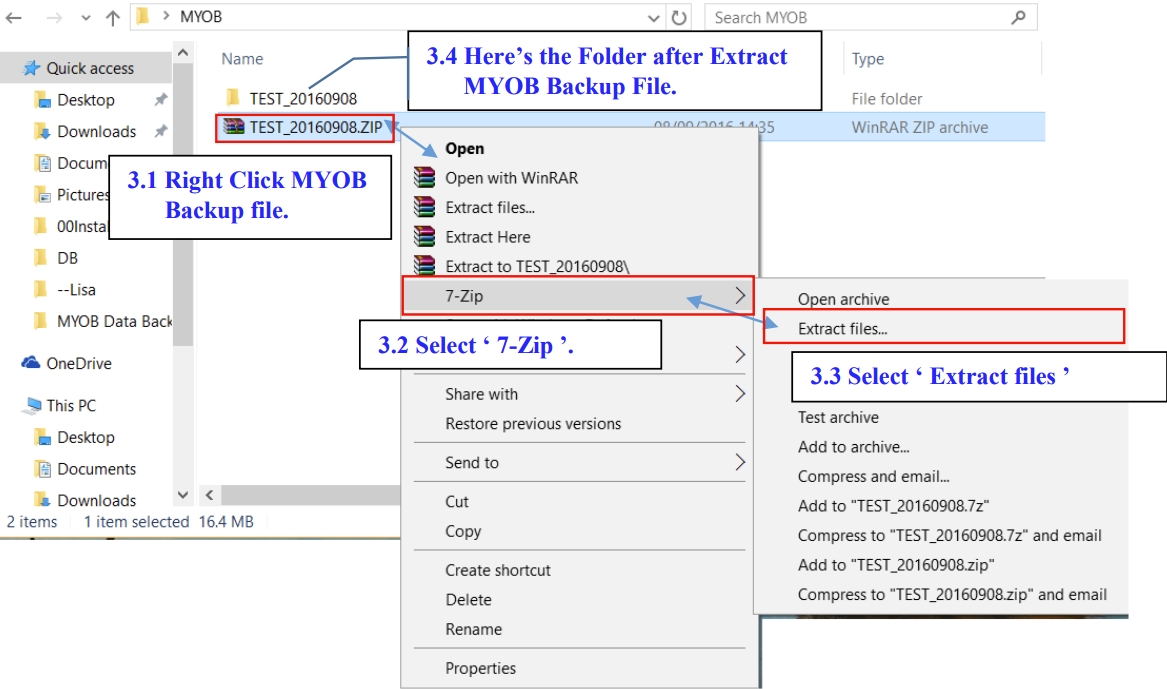Click the WinRAR icon beside Open with WinRAR
The width and height of the screenshot is (1167, 689).
point(425,178)
